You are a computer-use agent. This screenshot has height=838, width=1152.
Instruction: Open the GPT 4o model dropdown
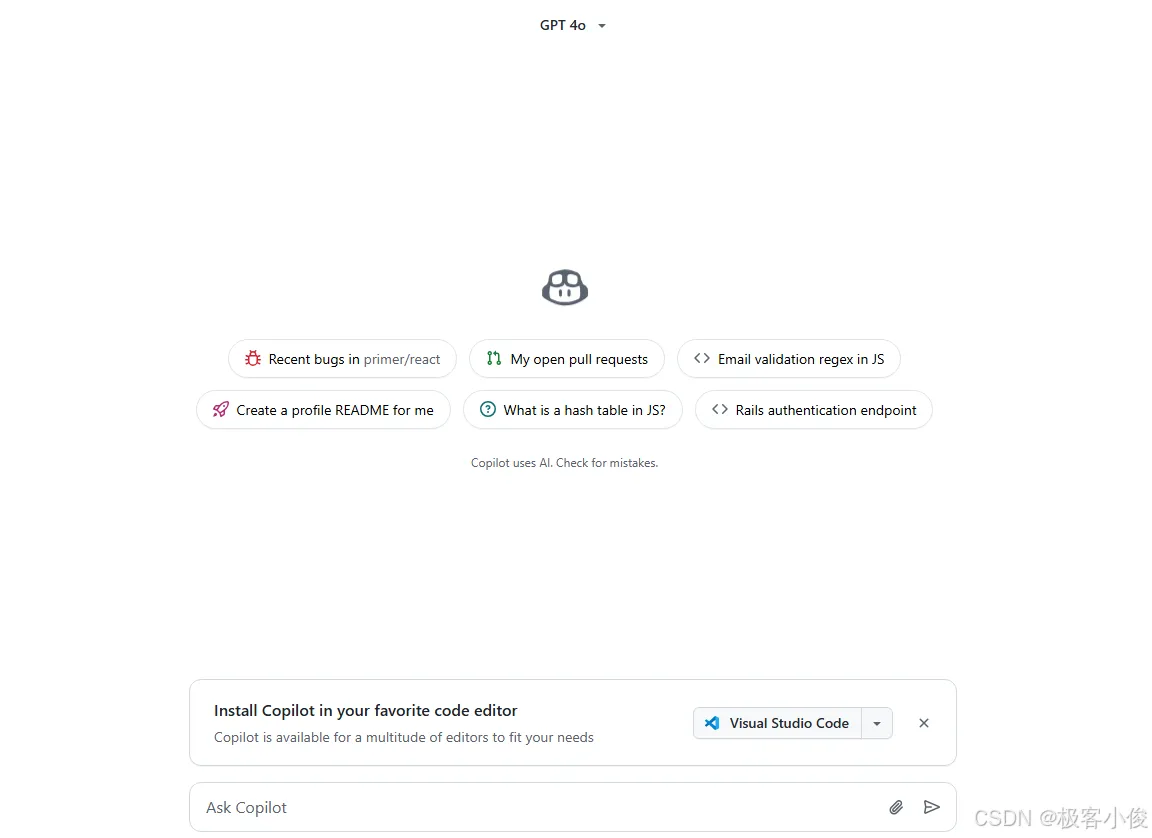tap(573, 25)
